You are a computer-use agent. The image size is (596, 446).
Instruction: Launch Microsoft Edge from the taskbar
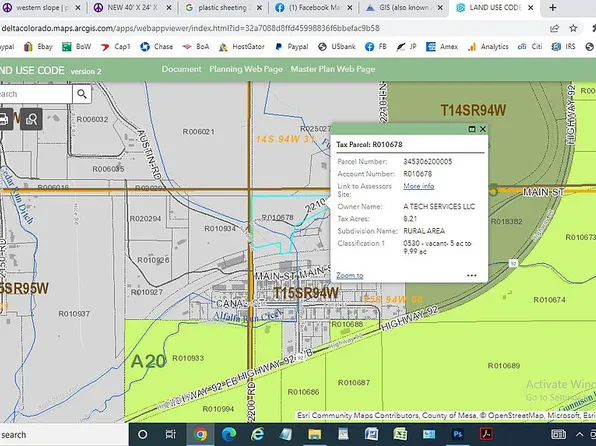tap(229, 434)
